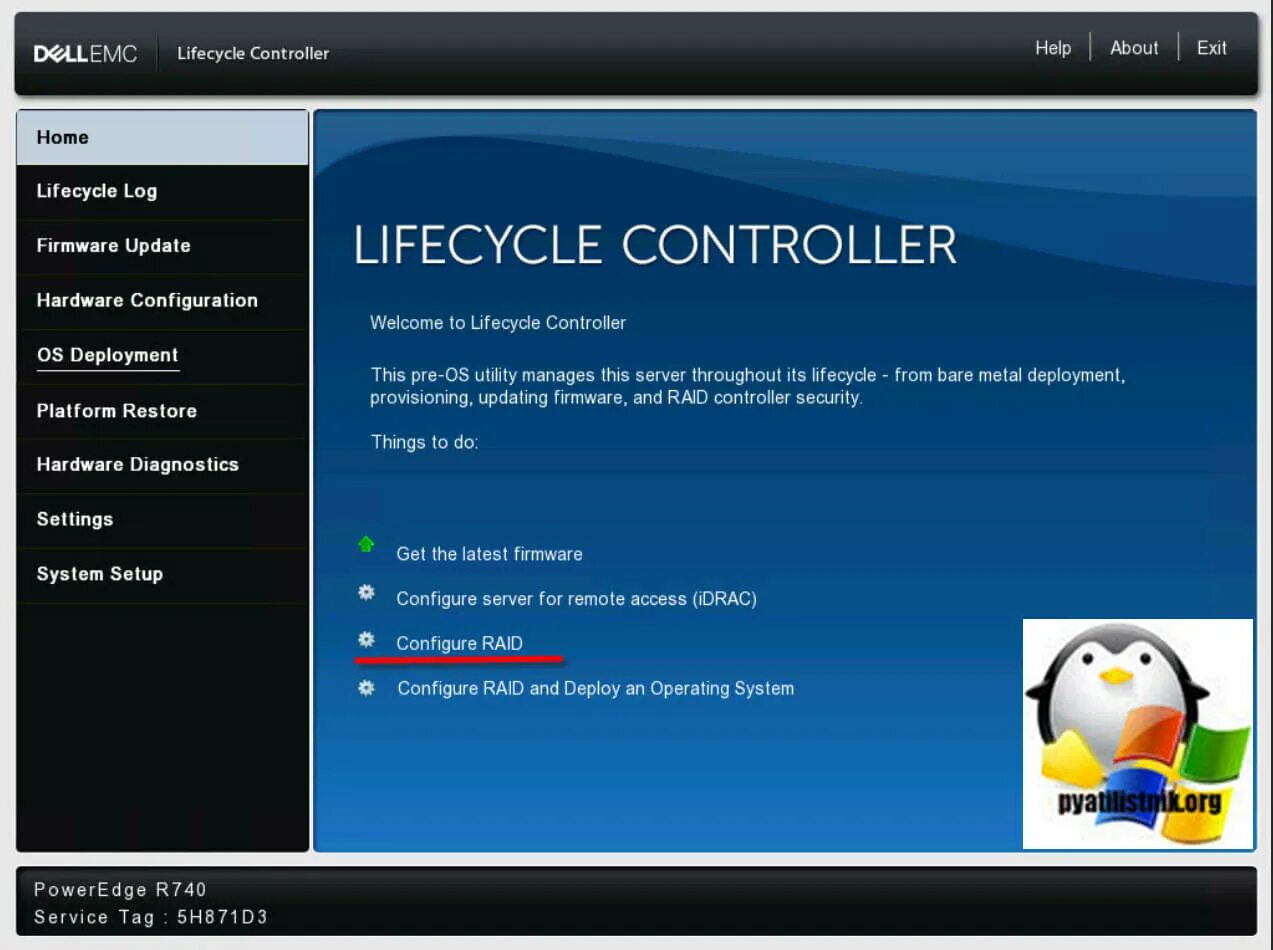1273x950 pixels.
Task: Click the Things to do: text
Action: coord(424,442)
